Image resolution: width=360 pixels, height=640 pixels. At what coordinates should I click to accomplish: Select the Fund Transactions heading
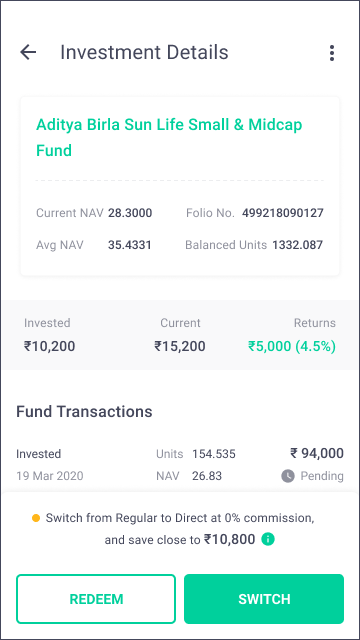pyautogui.click(x=84, y=411)
